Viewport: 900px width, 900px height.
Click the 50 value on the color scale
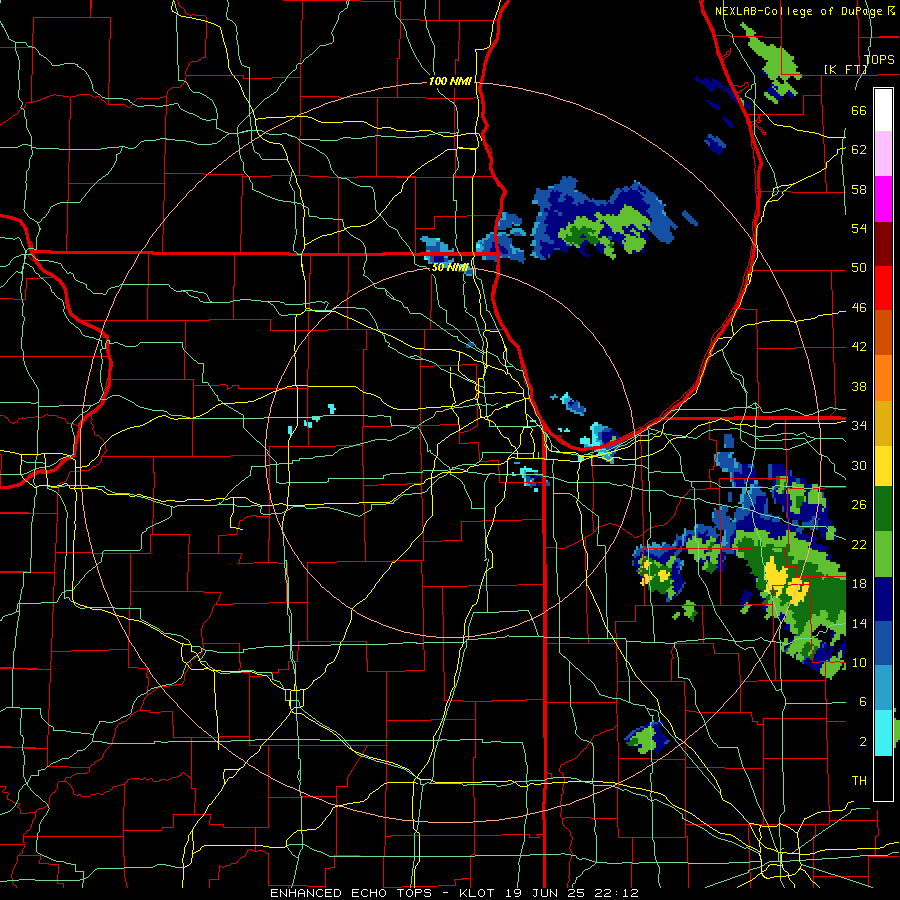point(859,267)
